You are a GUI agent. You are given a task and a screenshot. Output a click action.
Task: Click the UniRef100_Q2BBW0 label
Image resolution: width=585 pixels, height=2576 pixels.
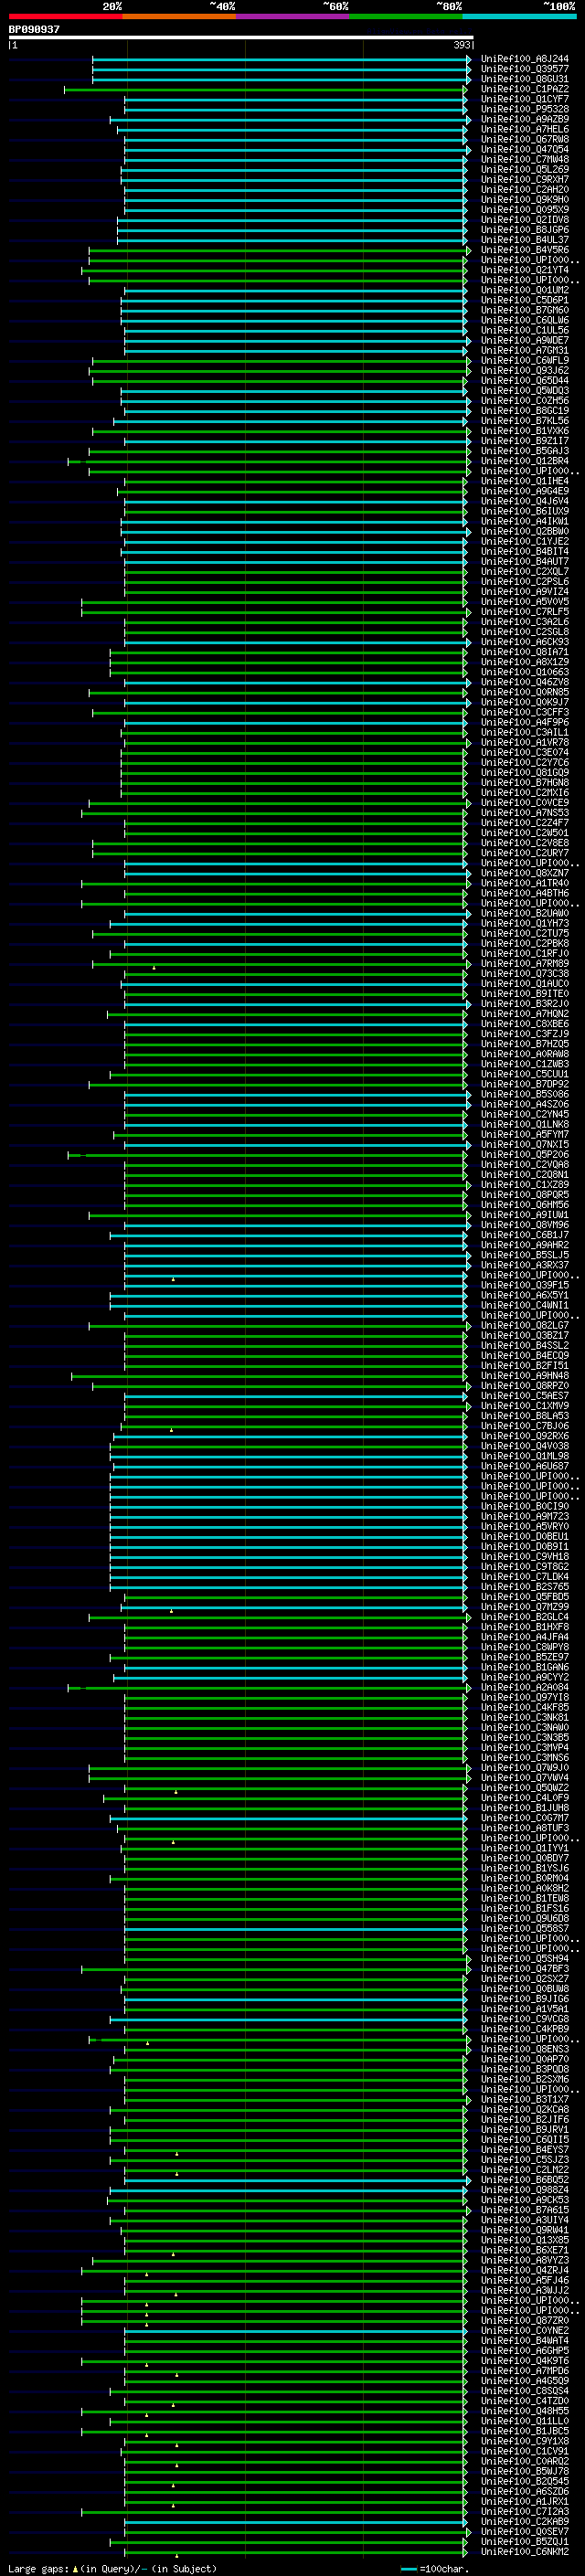tap(525, 531)
